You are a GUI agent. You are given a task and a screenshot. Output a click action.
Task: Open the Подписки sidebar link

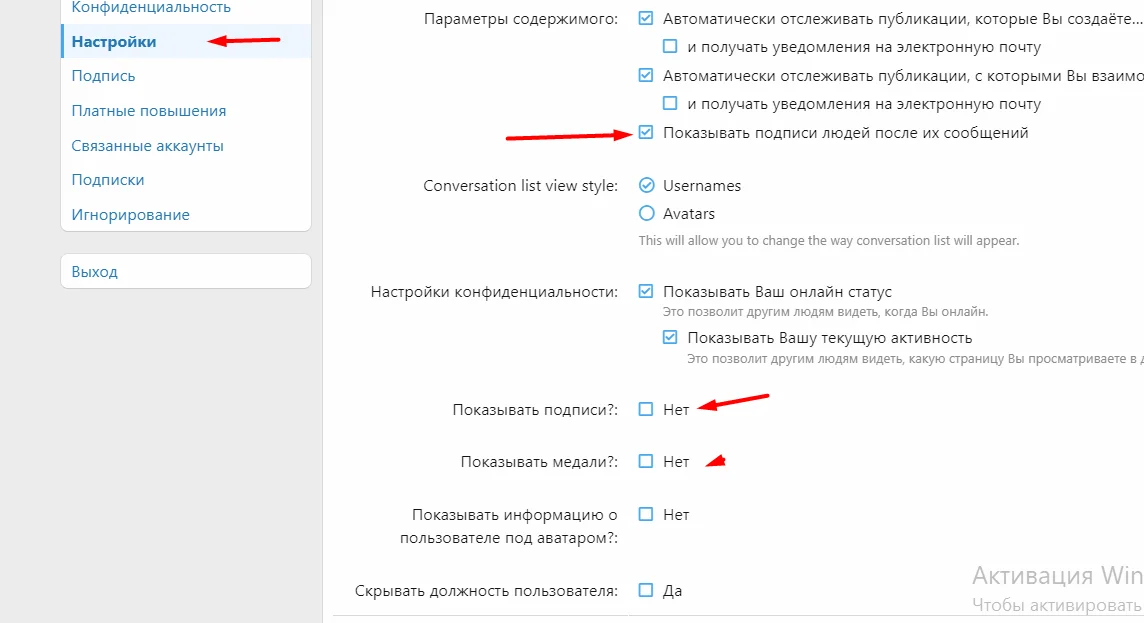click(108, 180)
